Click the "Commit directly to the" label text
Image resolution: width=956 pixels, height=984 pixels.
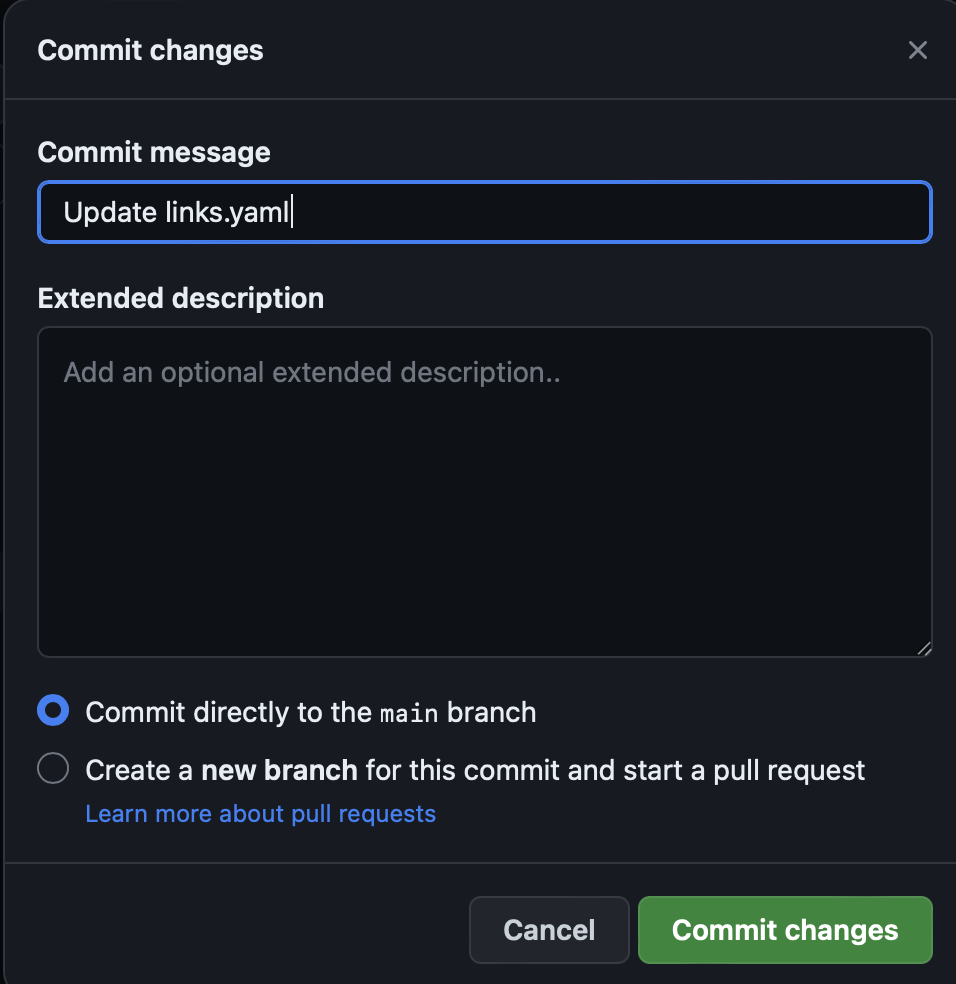coord(228,712)
